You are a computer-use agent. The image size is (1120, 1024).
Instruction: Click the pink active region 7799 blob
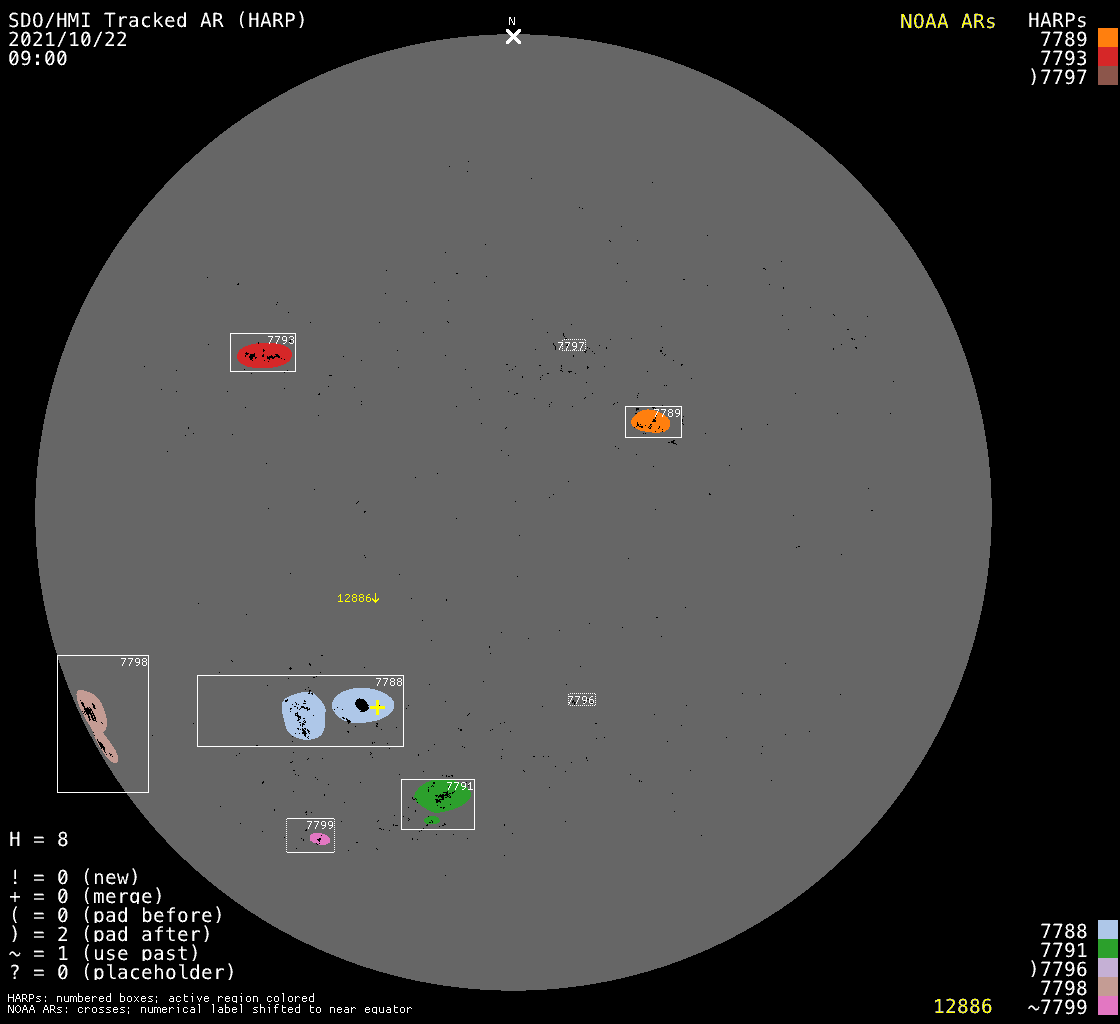tap(319, 839)
